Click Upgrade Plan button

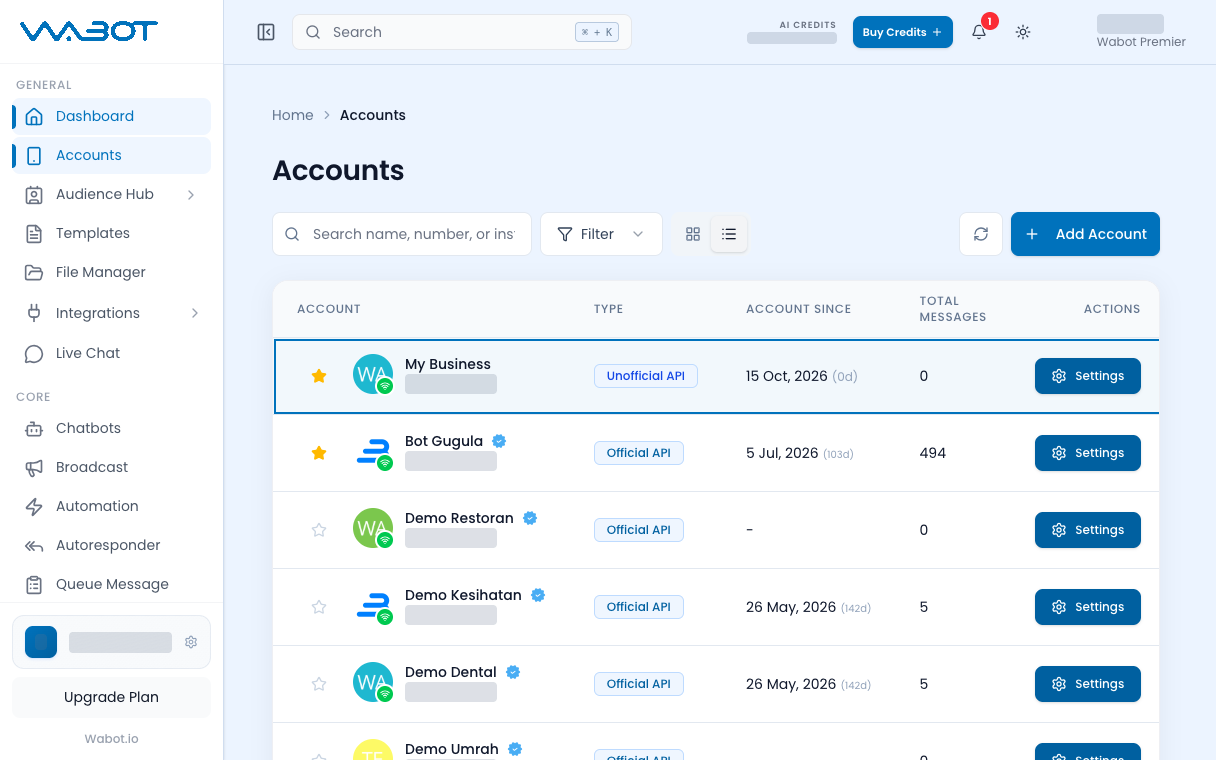tap(111, 697)
